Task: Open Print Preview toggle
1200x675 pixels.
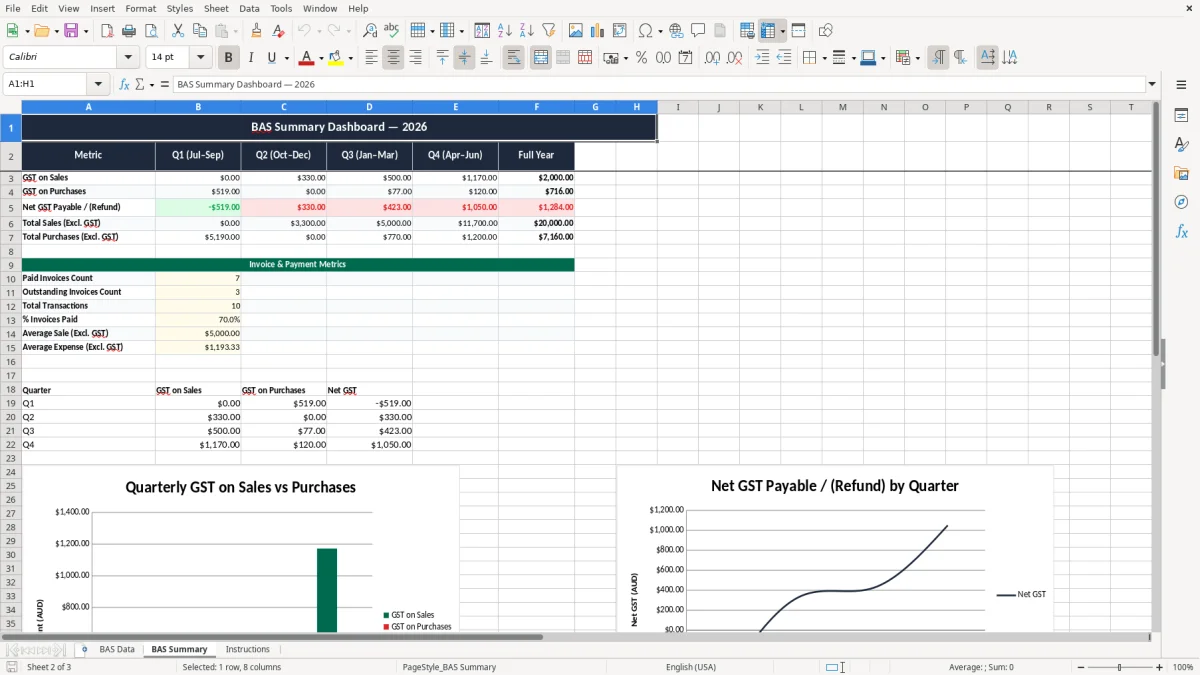Action: (150, 31)
